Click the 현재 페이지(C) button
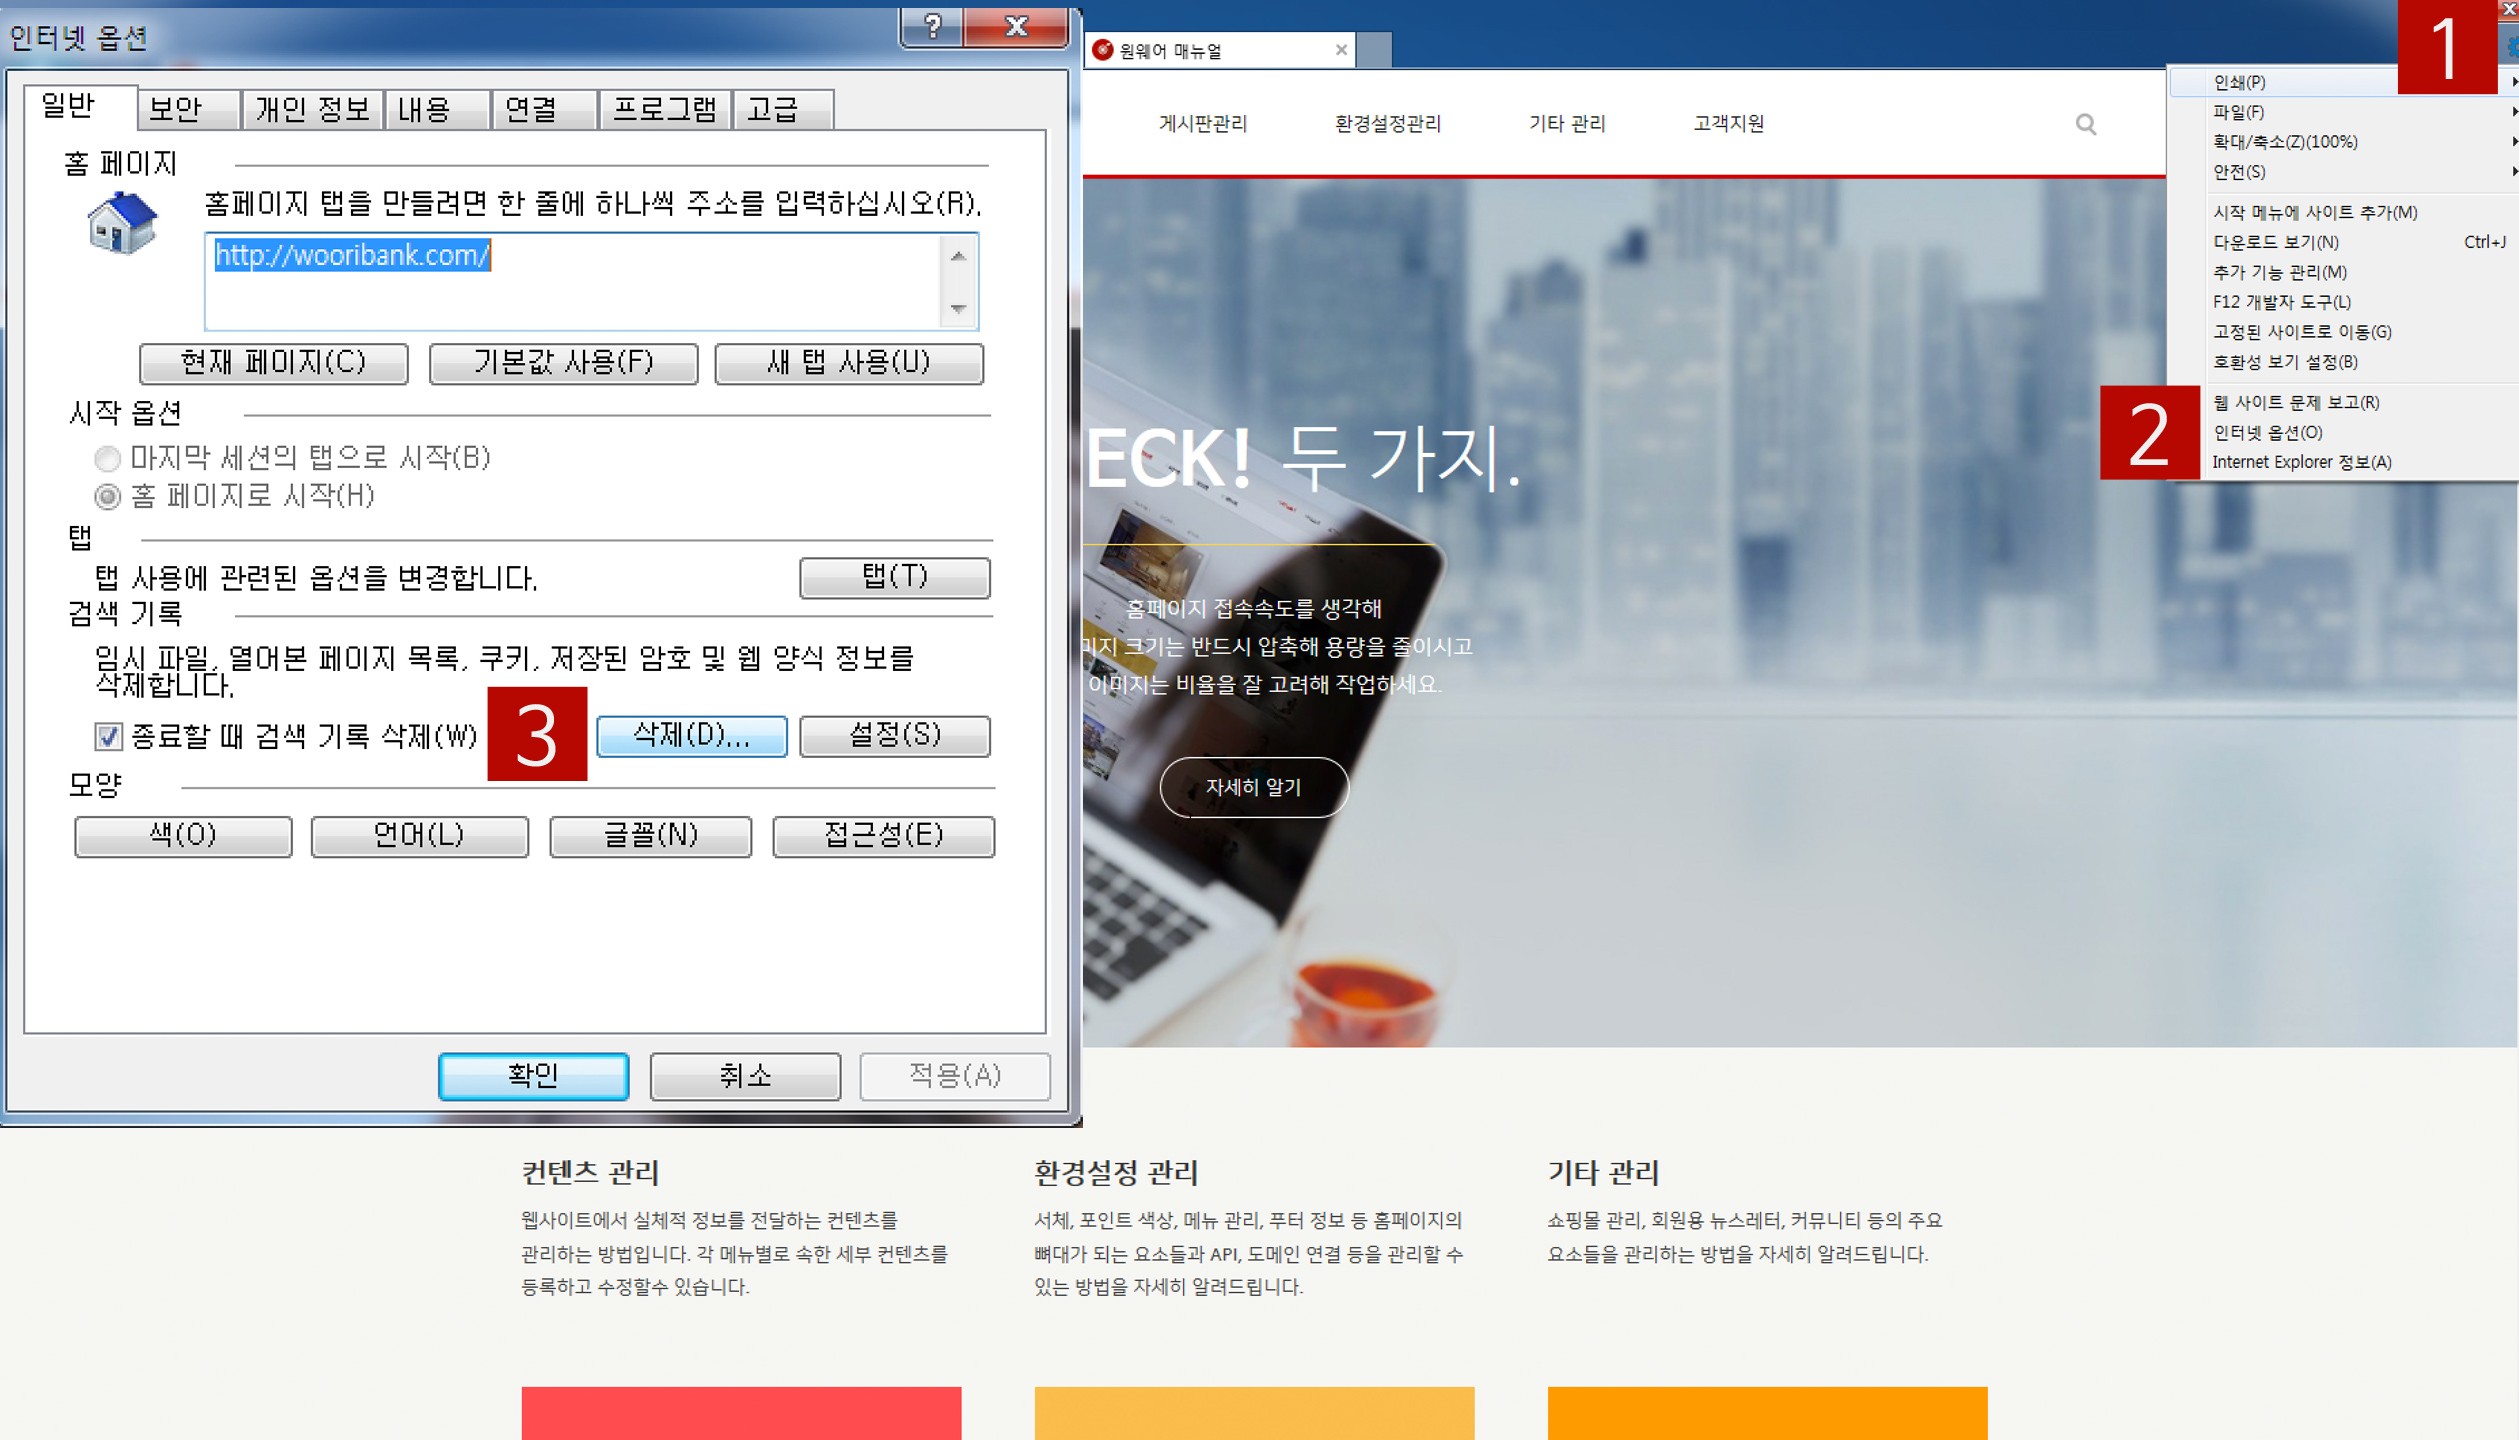Screen dimensions: 2519x1440 (273, 363)
